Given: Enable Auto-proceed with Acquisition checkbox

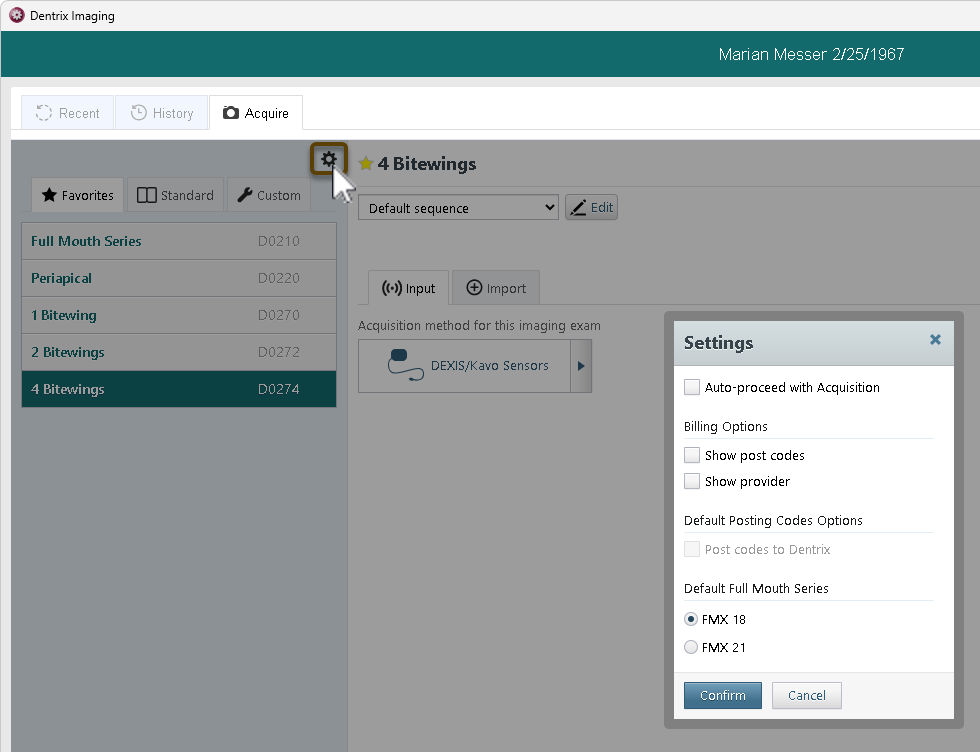Looking at the screenshot, I should point(692,387).
